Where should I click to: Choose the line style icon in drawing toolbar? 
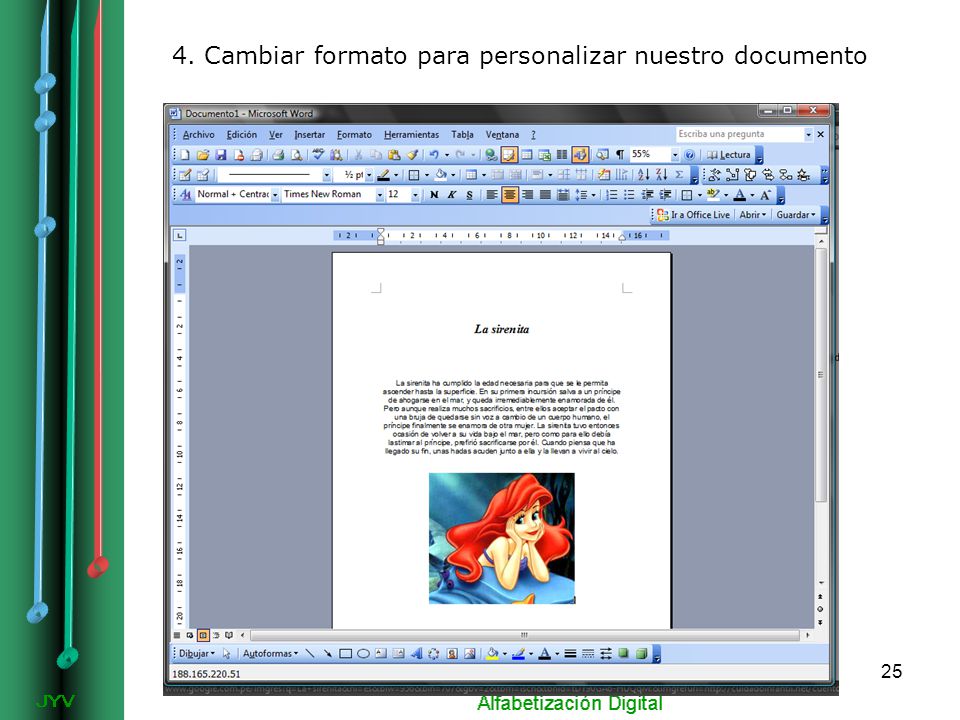point(570,654)
